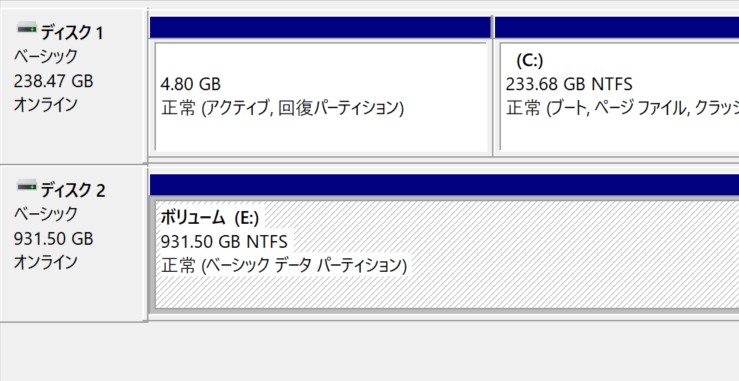
Task: Click the drive icon next to ディスク 2
Action: [x=27, y=186]
